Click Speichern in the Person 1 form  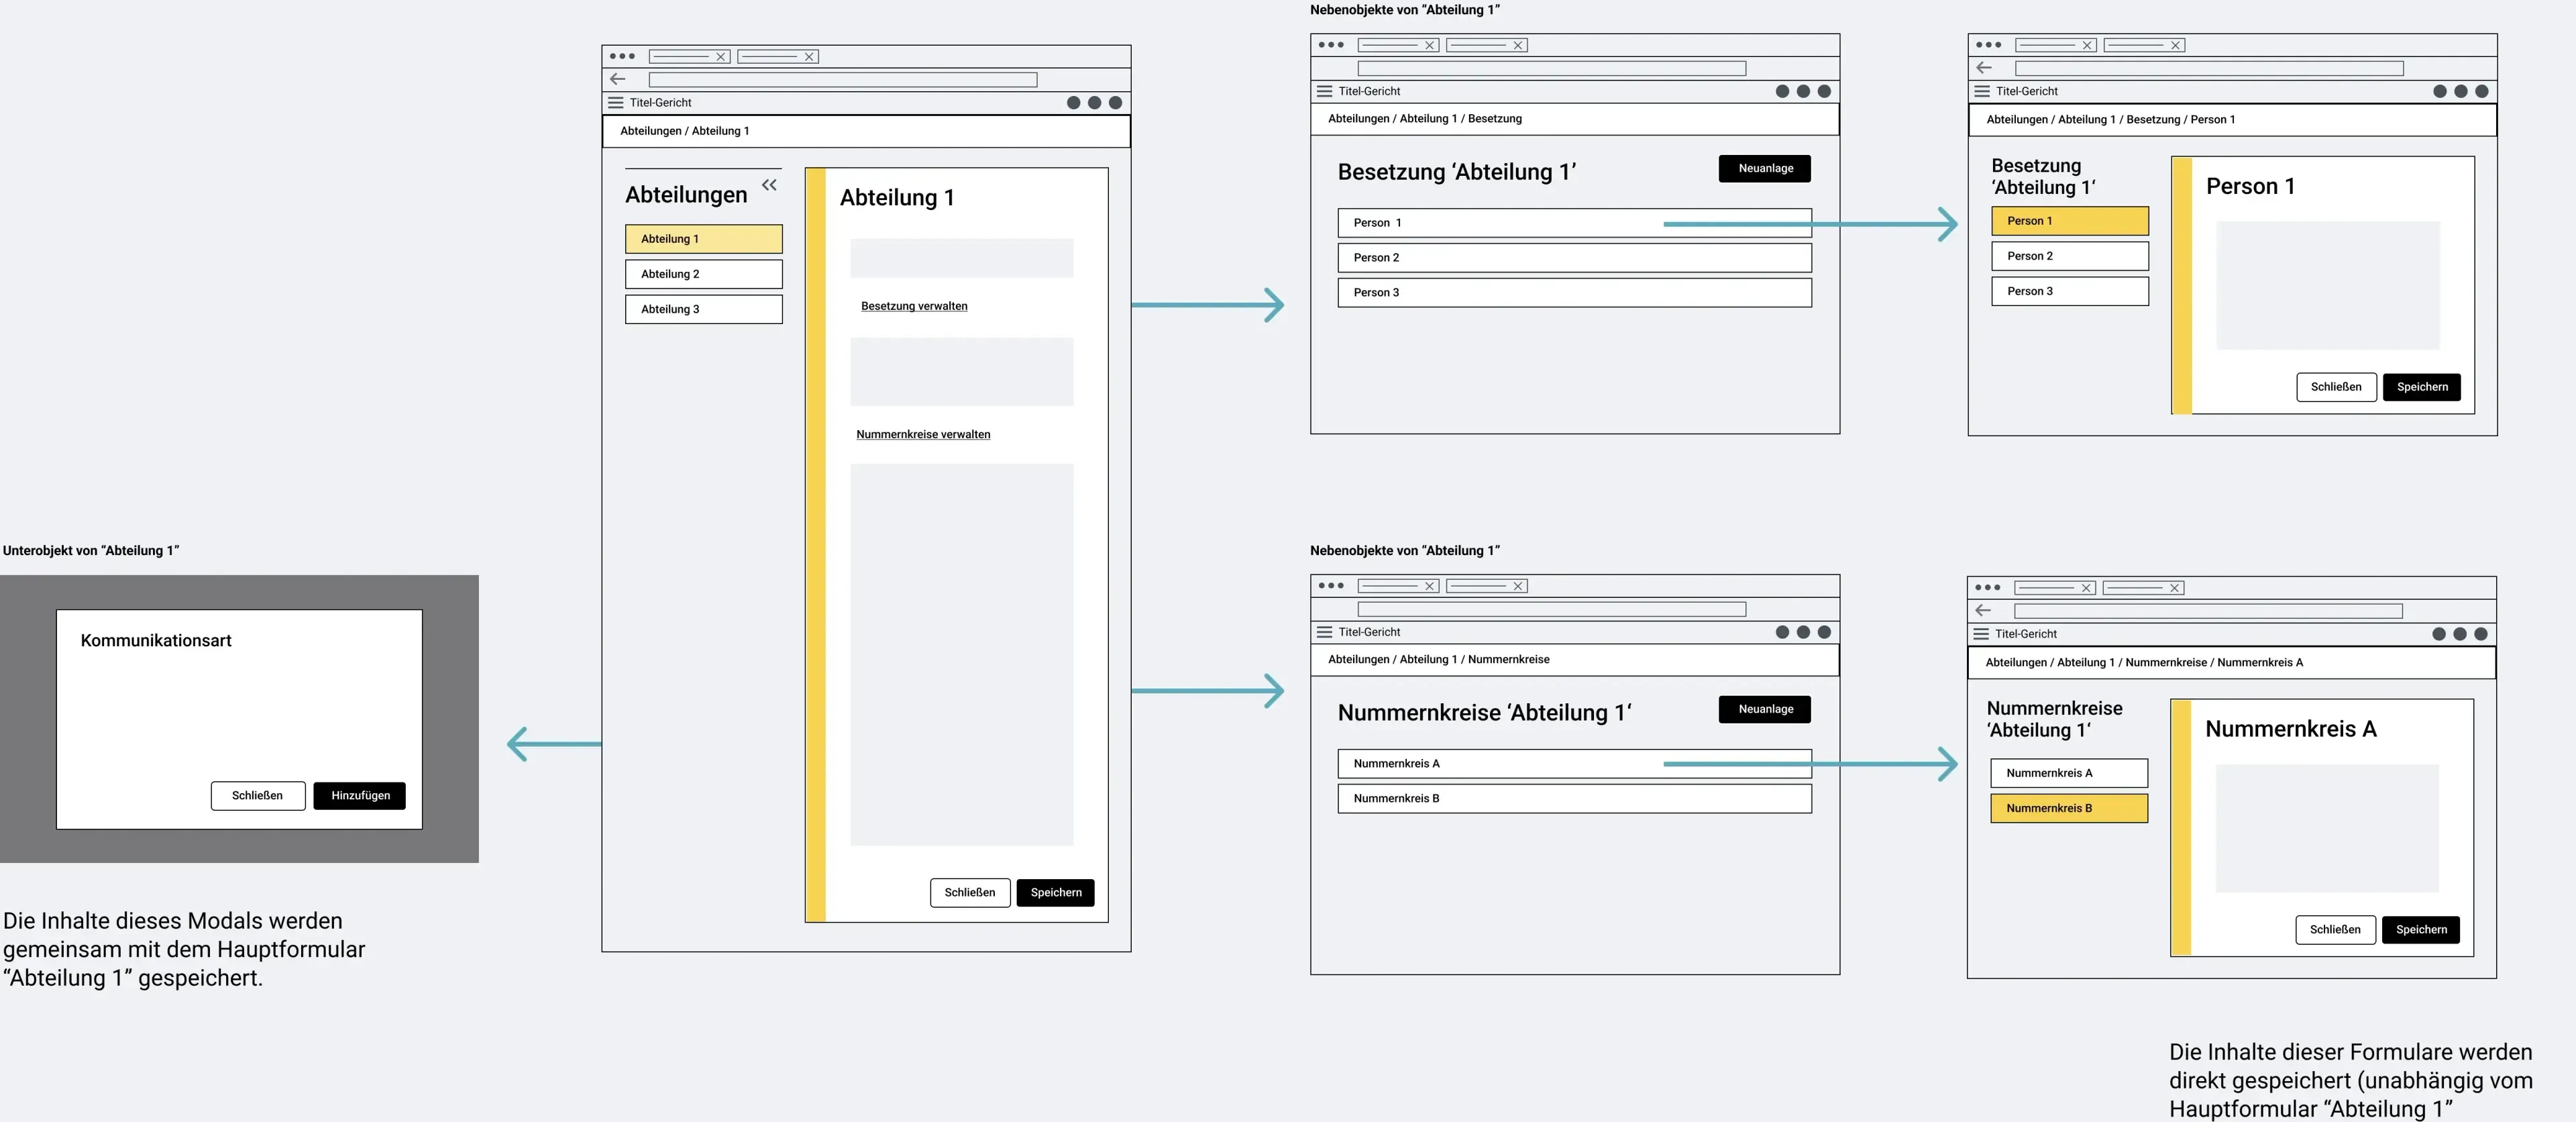(x=2422, y=387)
